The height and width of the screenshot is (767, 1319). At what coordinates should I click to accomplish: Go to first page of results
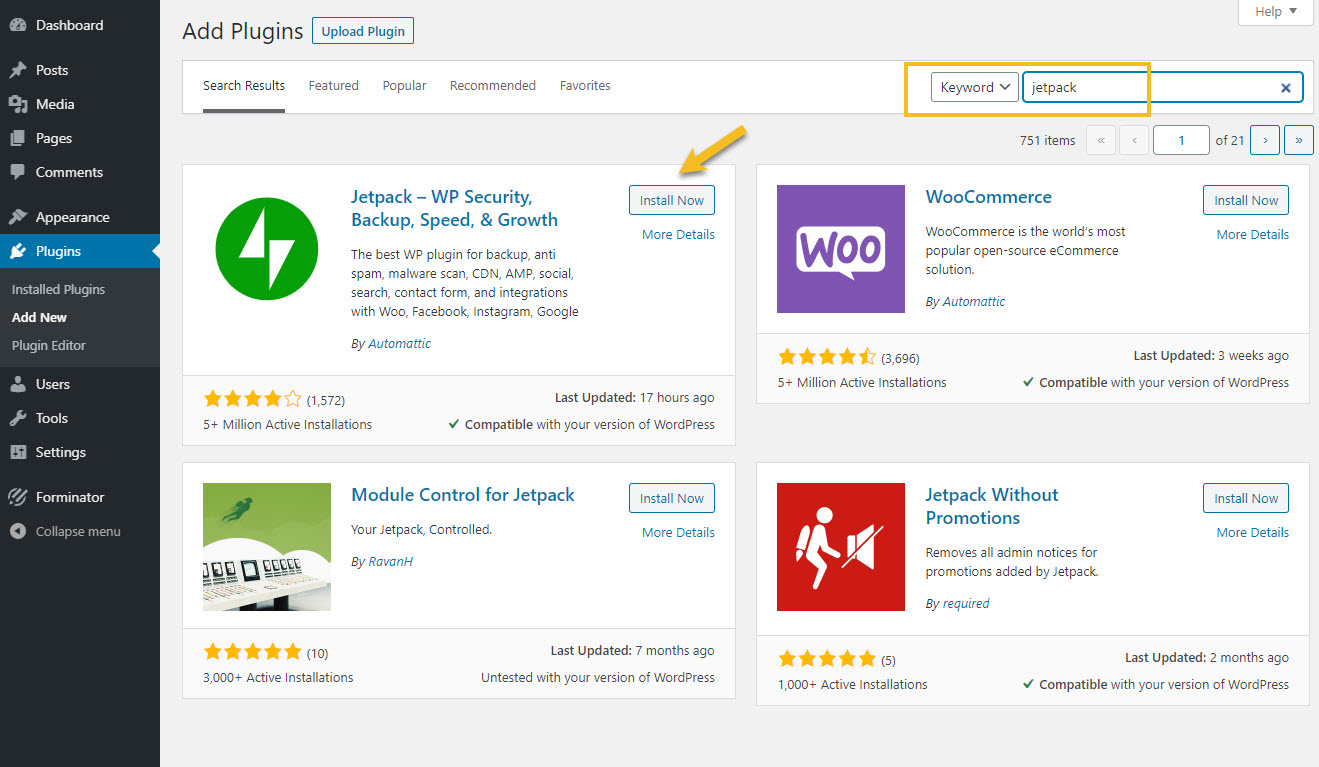[1100, 140]
